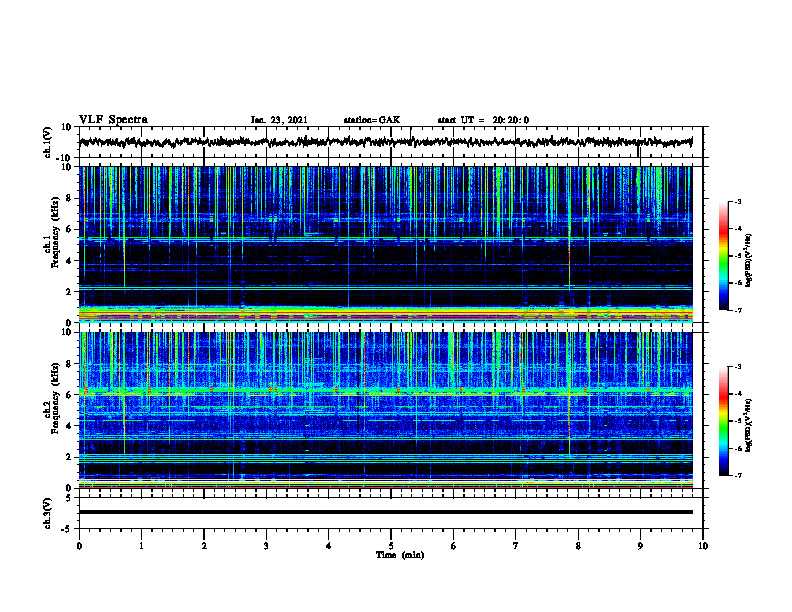792x612 pixels.
Task: Click the time axis tick label "8"
Action: 578,546
